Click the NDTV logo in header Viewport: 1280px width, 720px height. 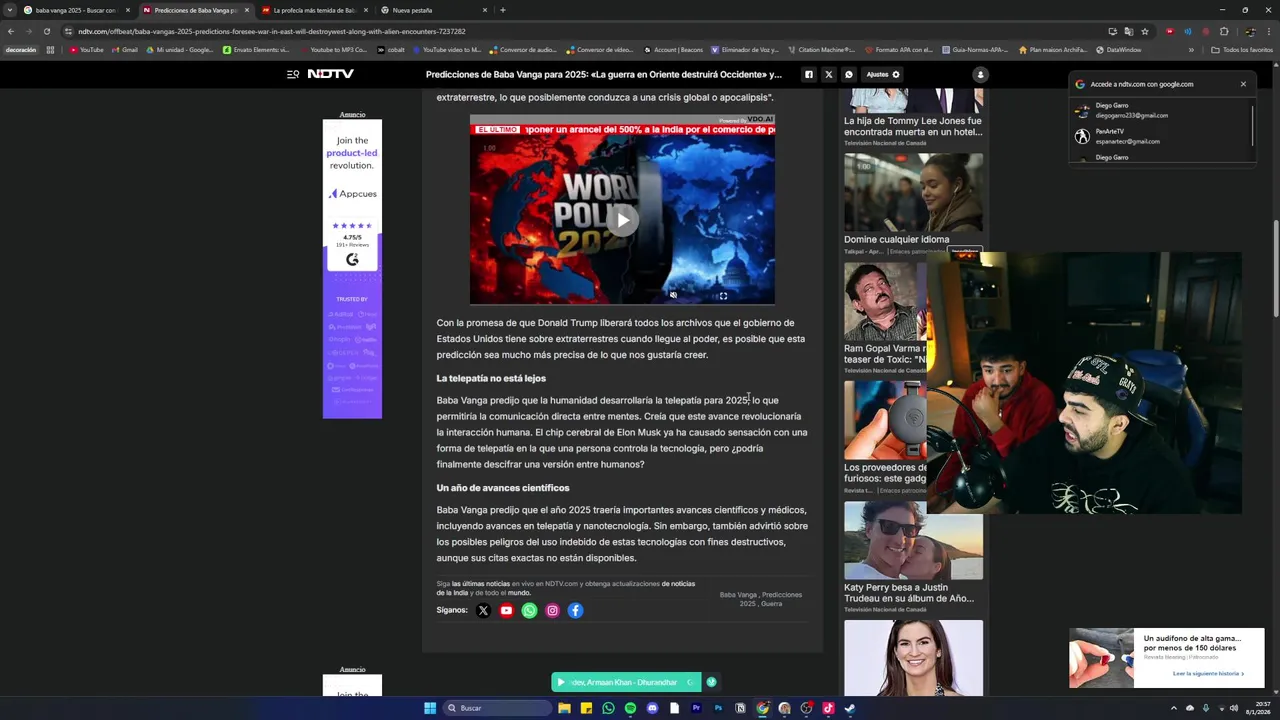330,74
